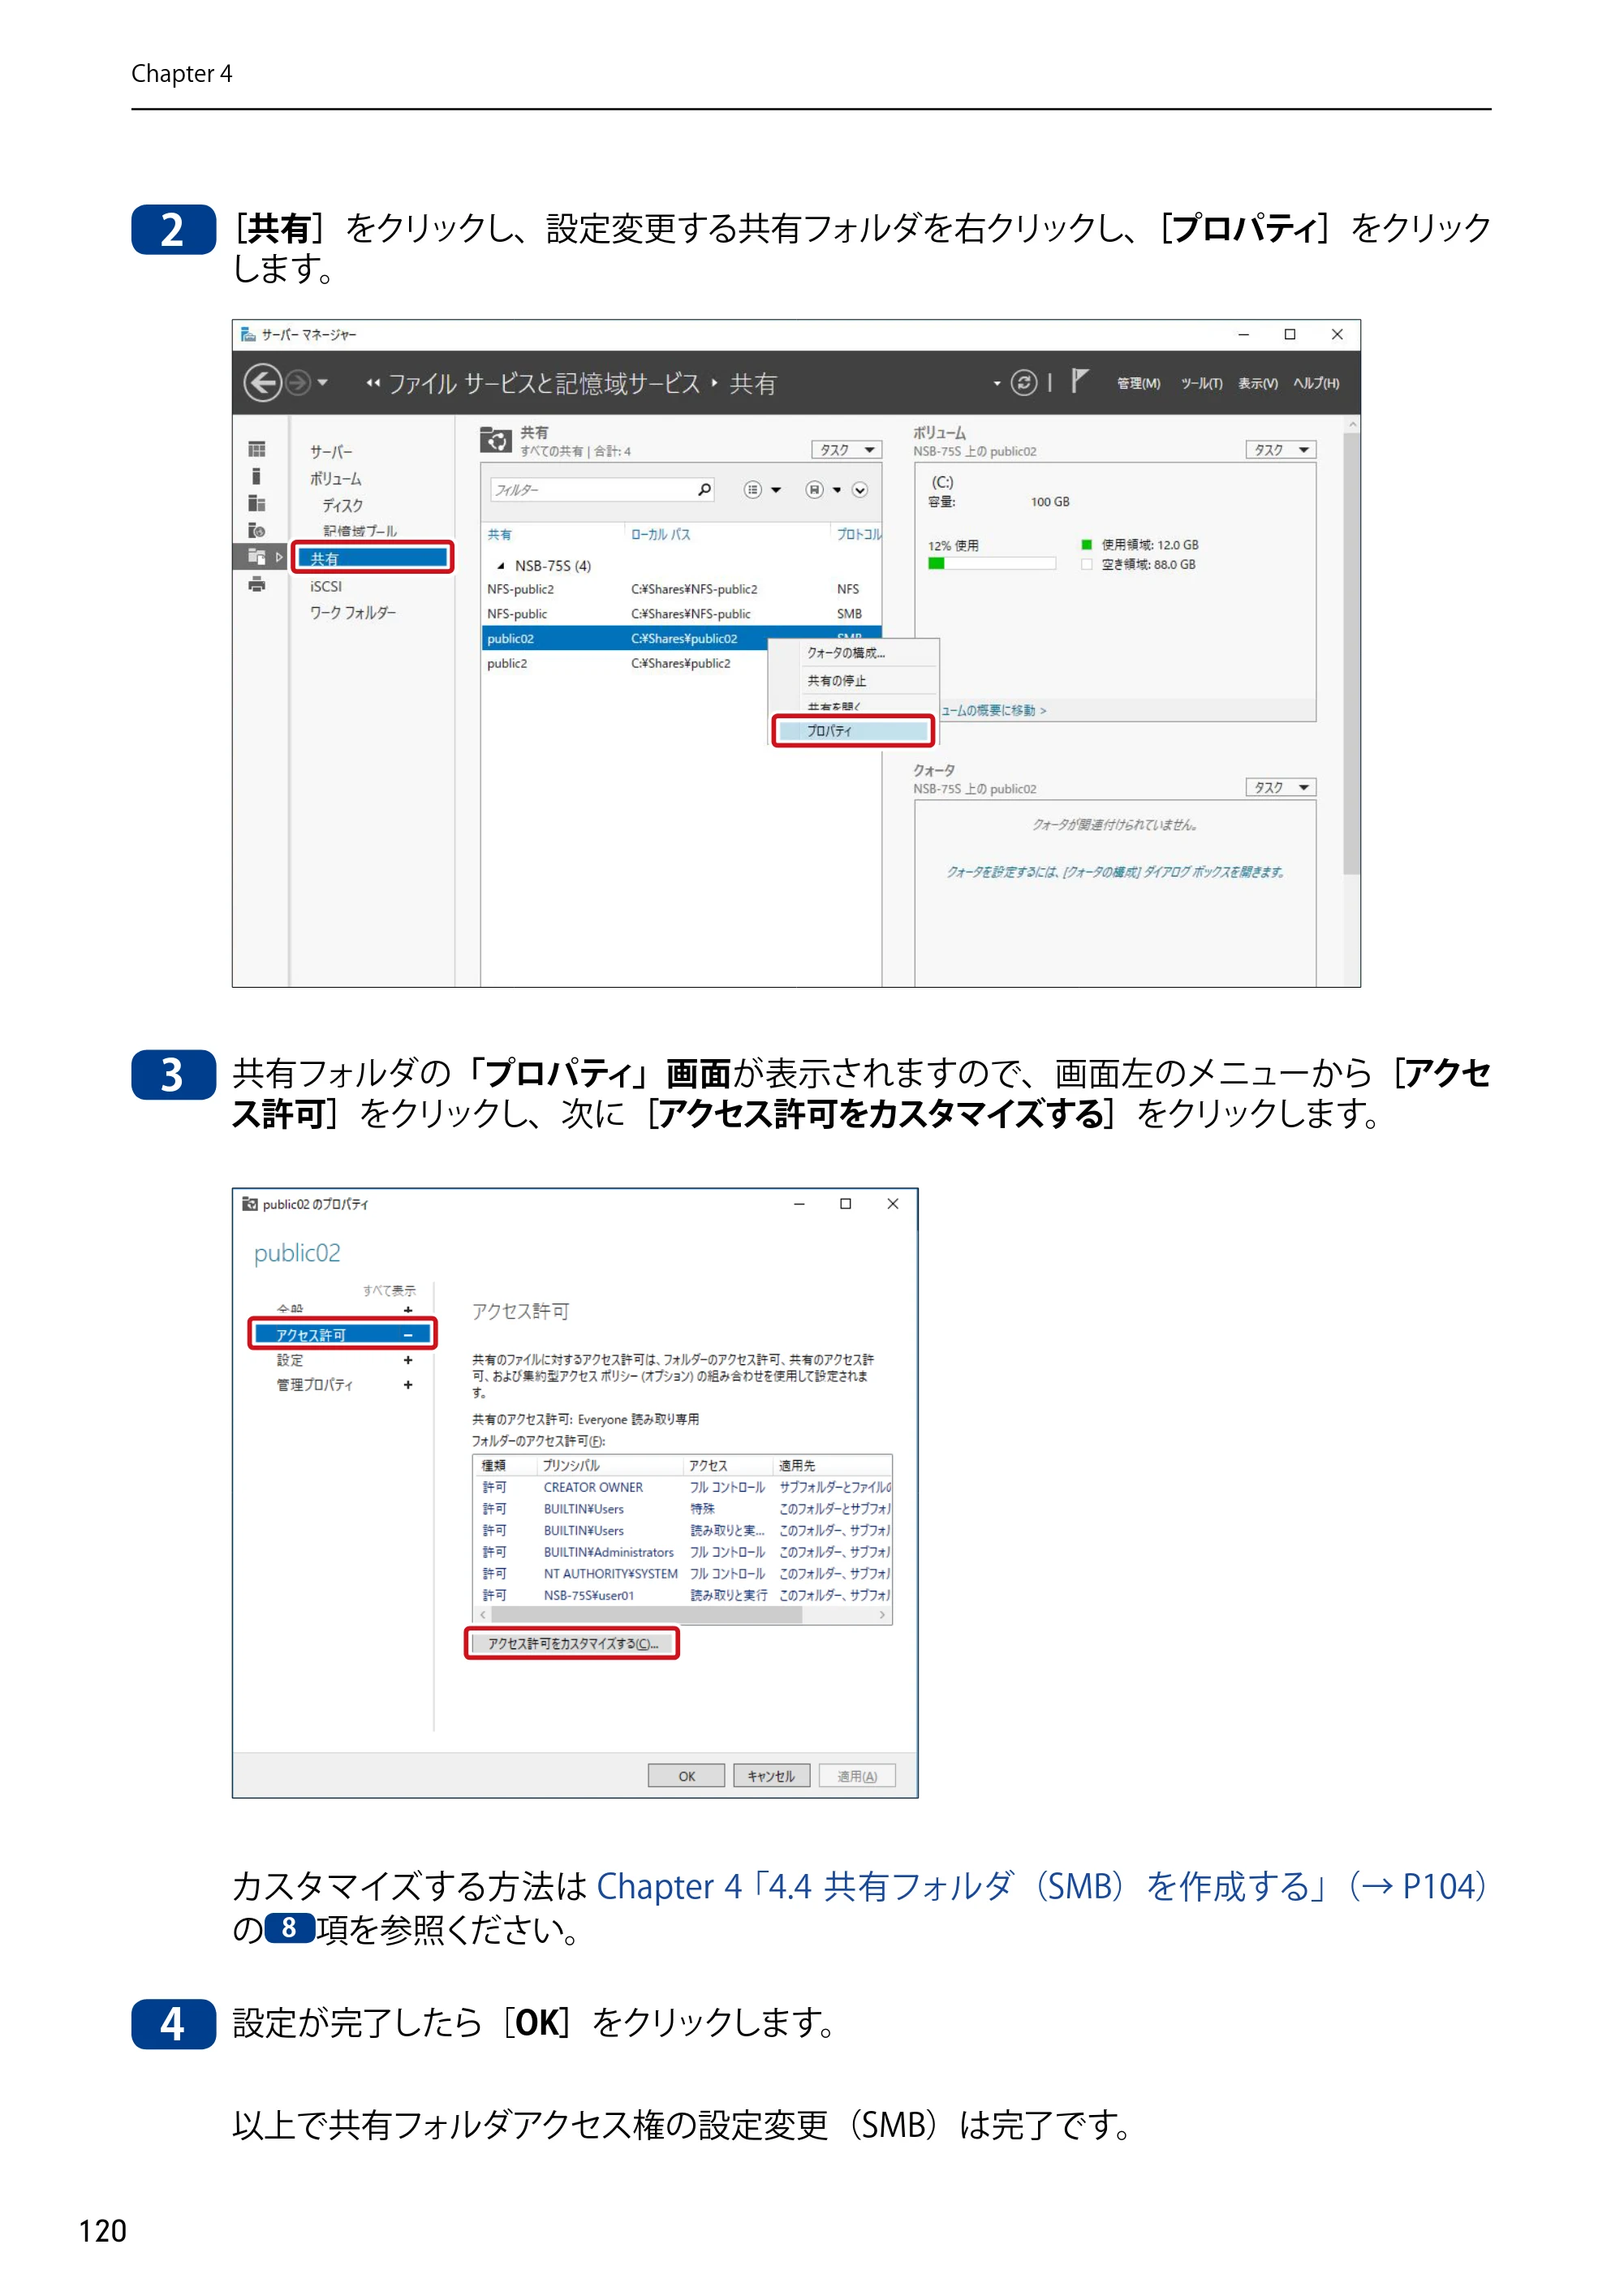Collapse the アクセス許可 section in properties
This screenshot has width=1624, height=2296.
coord(408,1335)
